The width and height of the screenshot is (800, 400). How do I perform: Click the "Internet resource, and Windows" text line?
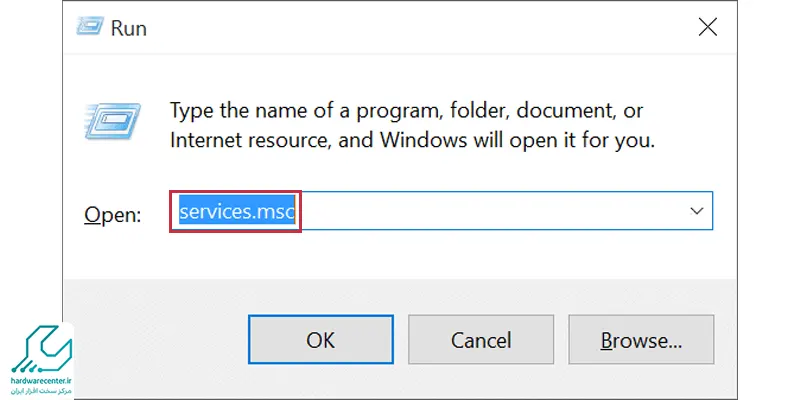[412, 140]
